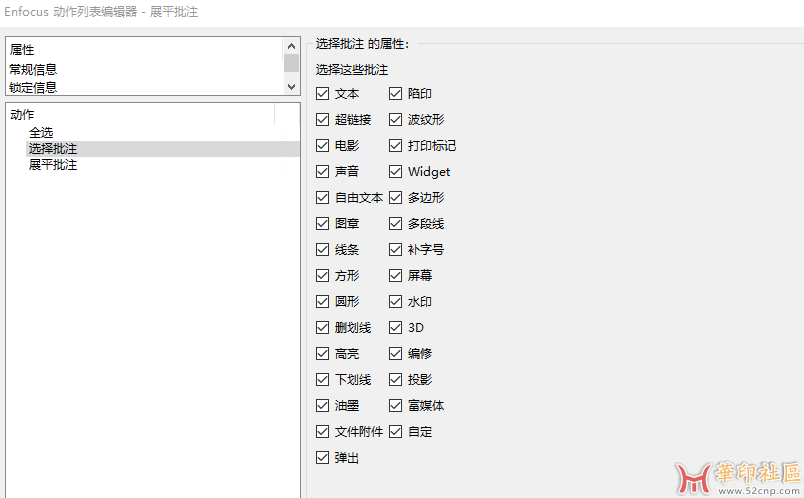Open 常规信息 in the properties list
Viewport: 804px width, 498px height.
point(33,69)
